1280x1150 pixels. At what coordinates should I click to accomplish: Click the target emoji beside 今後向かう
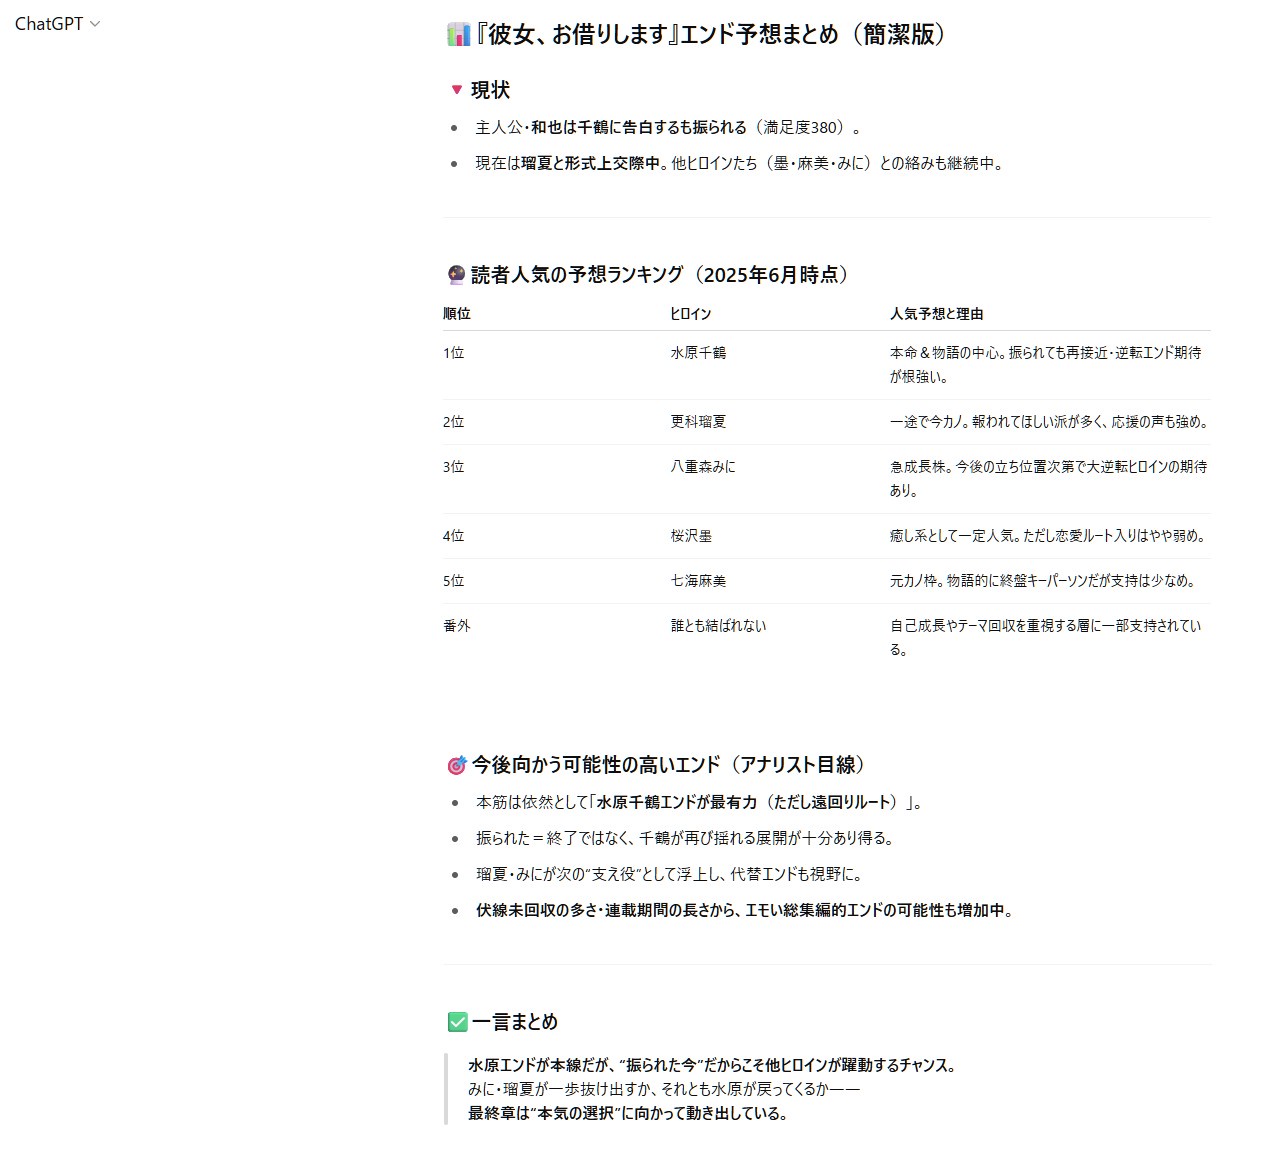pyautogui.click(x=457, y=766)
